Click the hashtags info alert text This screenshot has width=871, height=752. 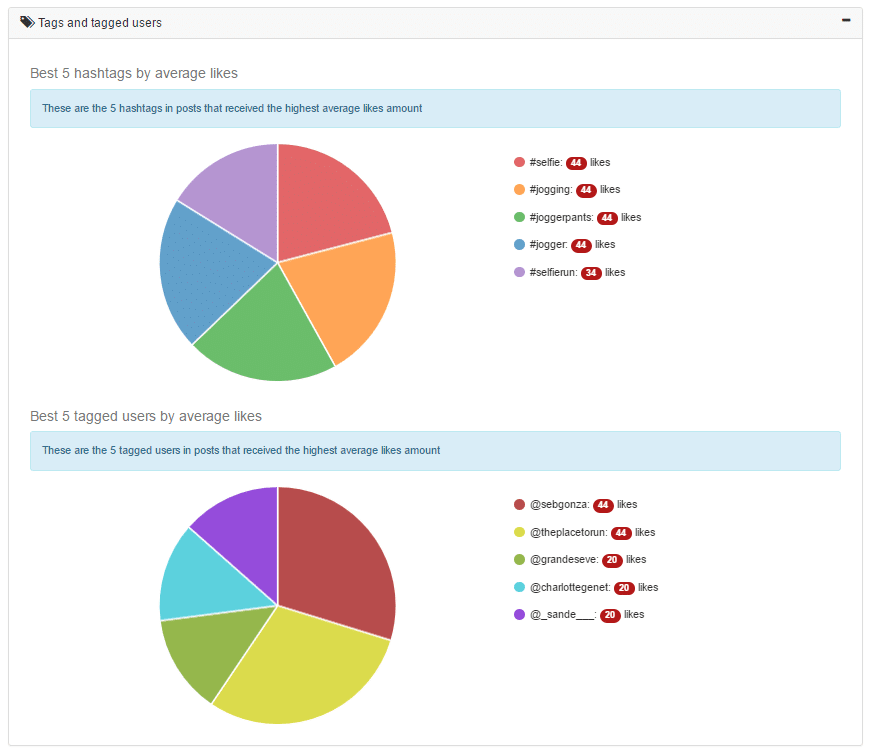[x=232, y=108]
